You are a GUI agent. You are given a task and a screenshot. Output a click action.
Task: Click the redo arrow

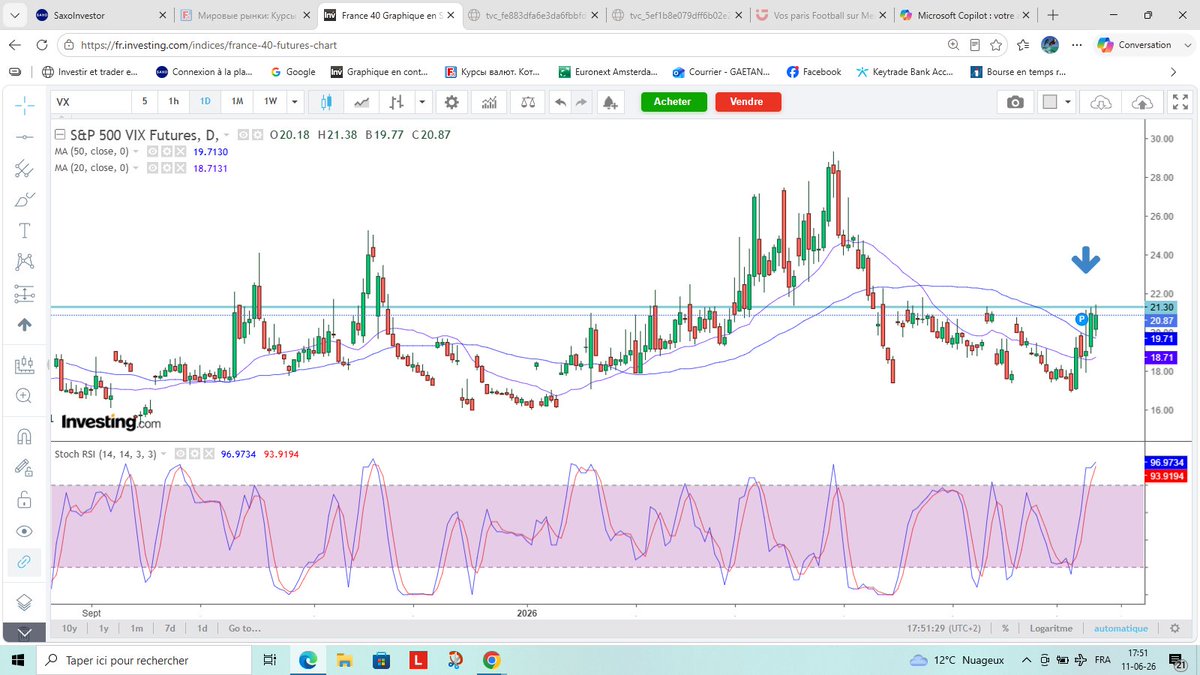582,102
